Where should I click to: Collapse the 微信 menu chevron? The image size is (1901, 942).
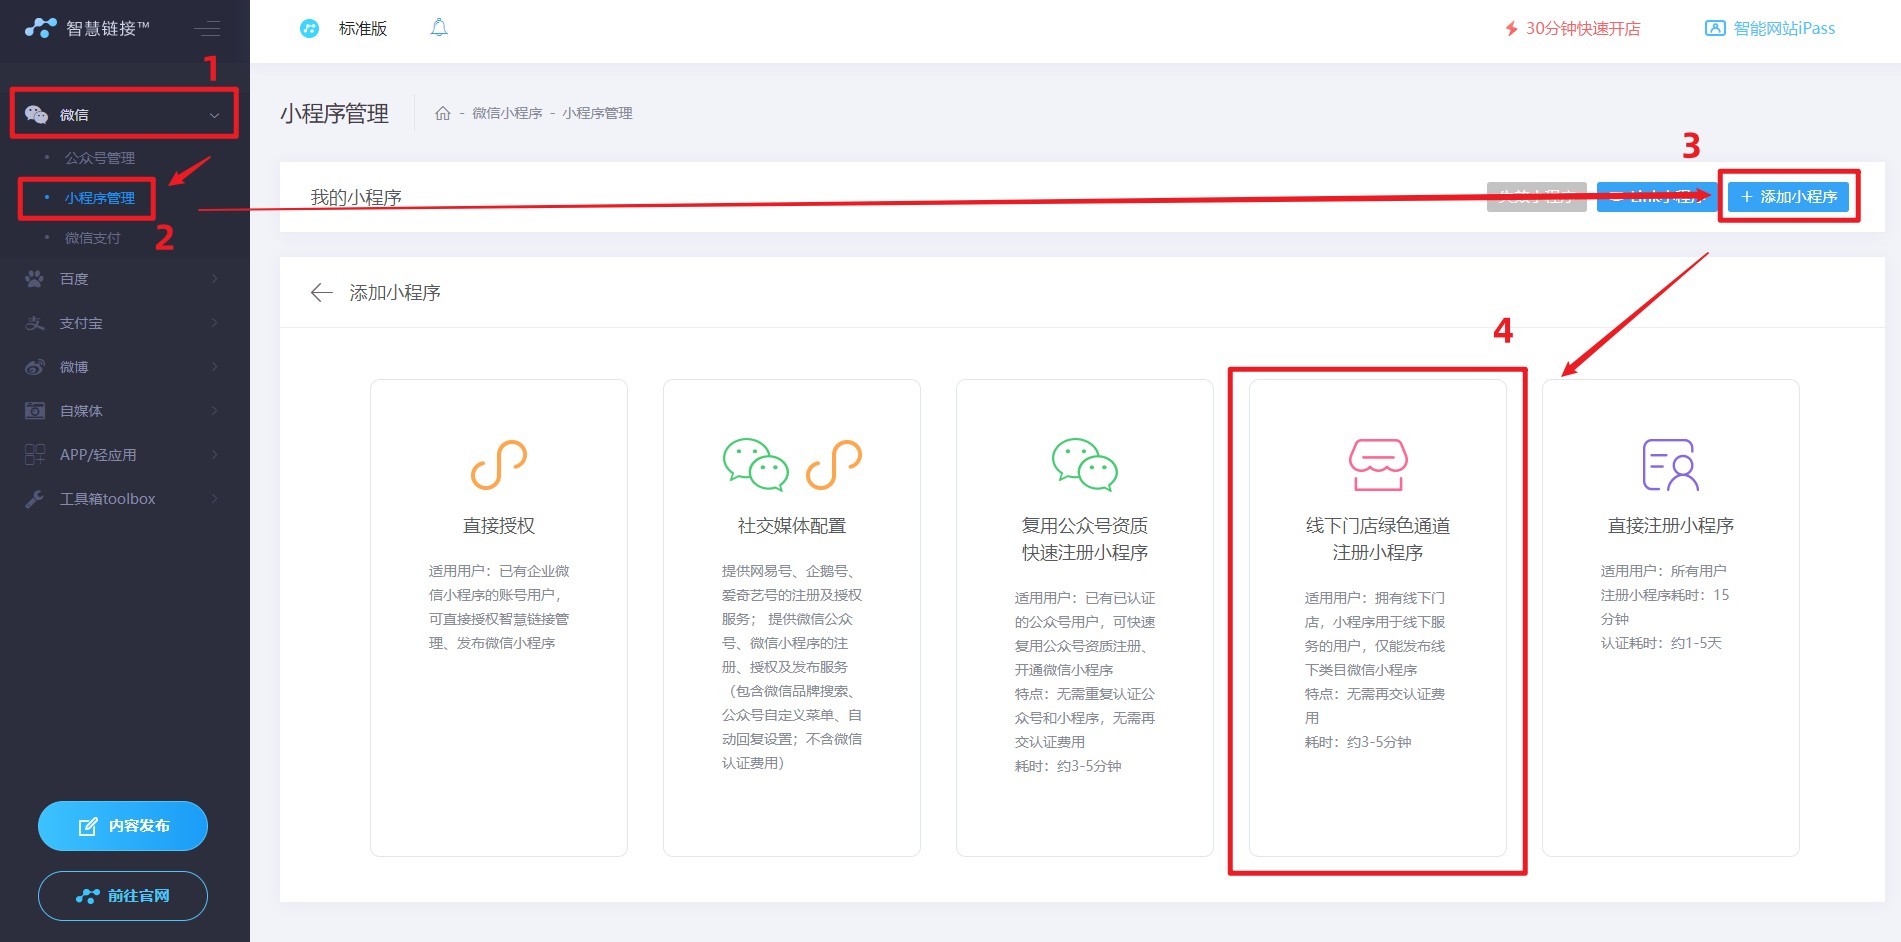pos(214,115)
